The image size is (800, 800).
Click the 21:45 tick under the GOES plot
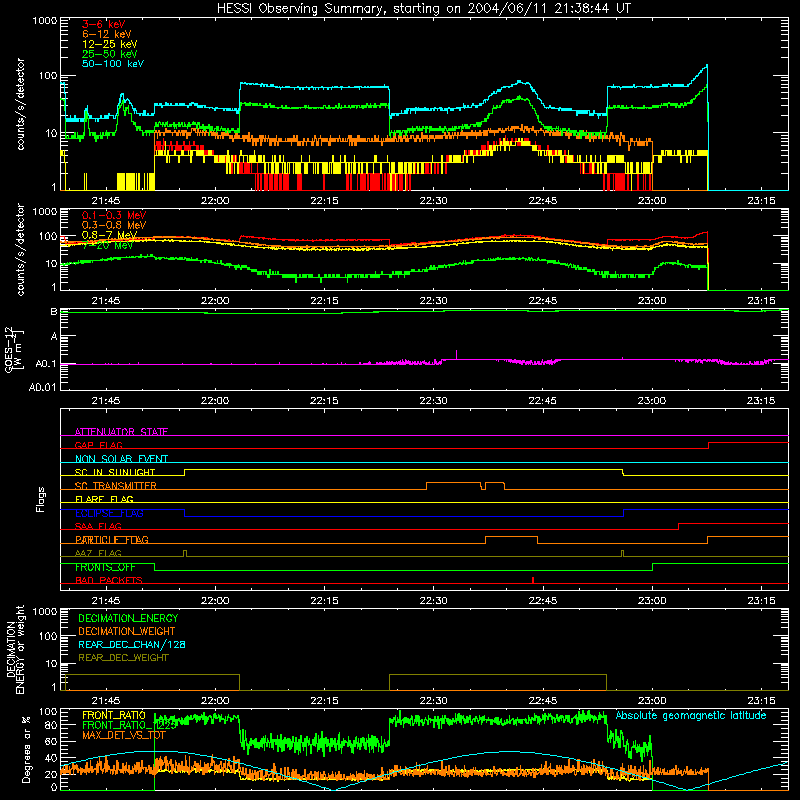106,401
